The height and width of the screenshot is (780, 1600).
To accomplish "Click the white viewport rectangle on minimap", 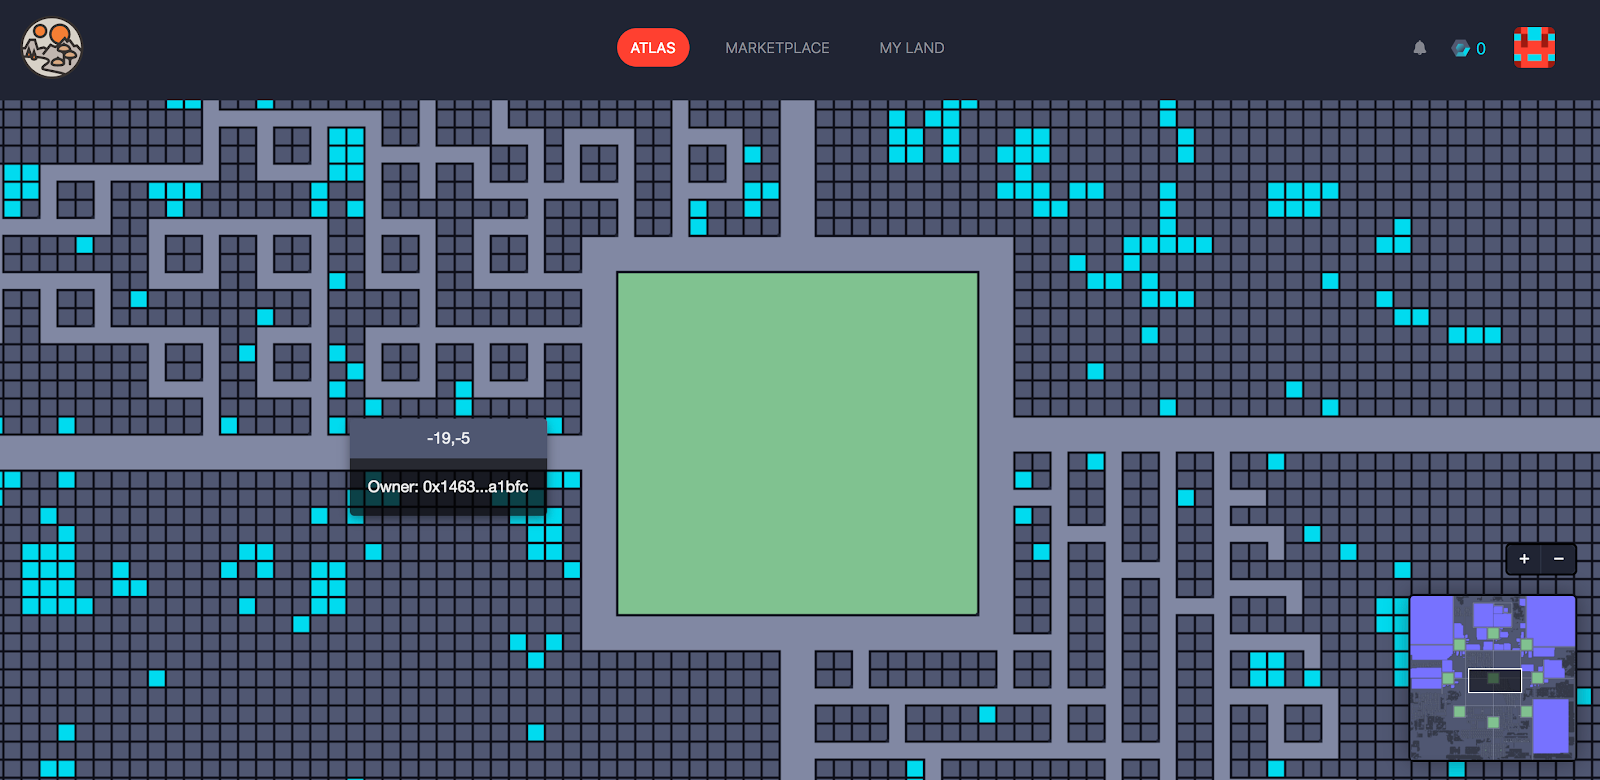I will 1495,680.
